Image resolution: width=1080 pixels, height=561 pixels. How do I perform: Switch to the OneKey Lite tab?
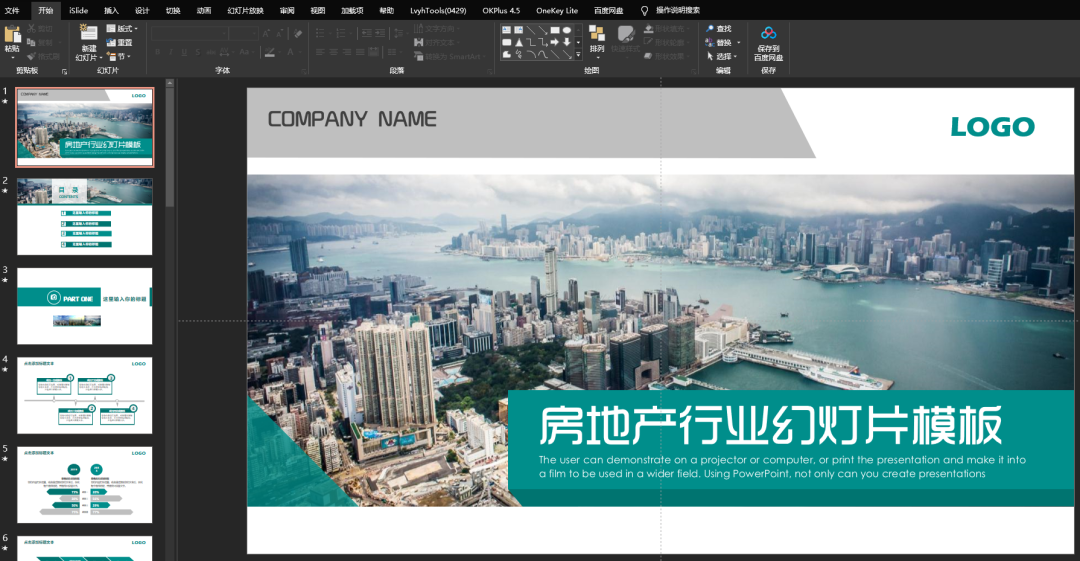coord(557,10)
